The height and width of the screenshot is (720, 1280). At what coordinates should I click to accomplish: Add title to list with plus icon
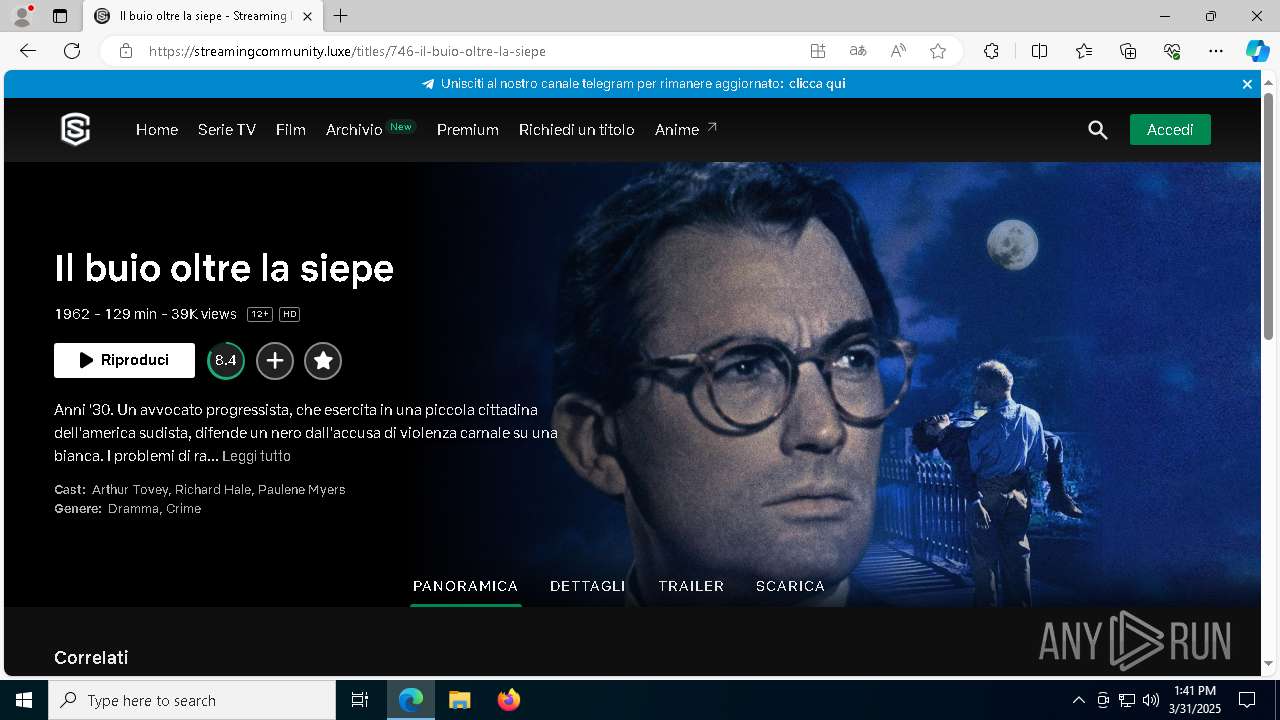tap(275, 361)
